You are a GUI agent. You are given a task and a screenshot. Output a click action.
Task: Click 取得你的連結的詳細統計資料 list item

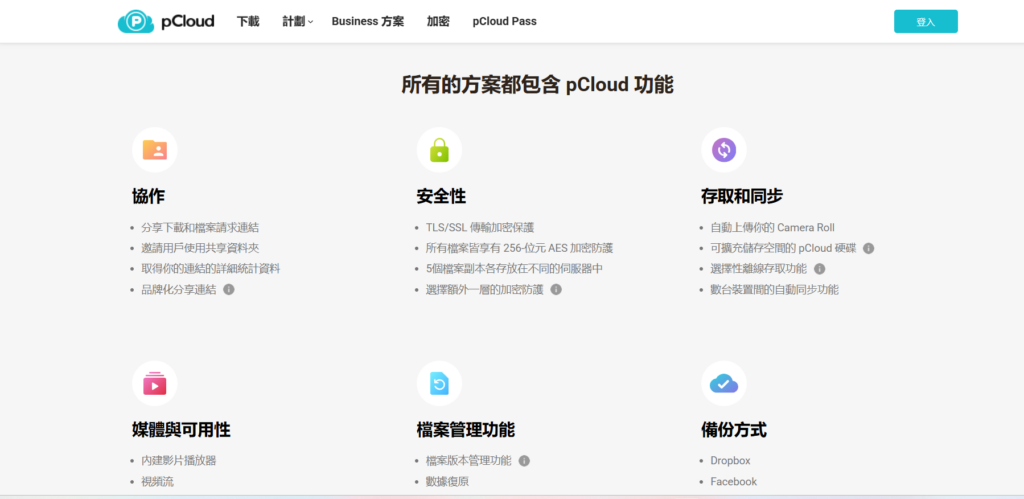[x=210, y=268]
